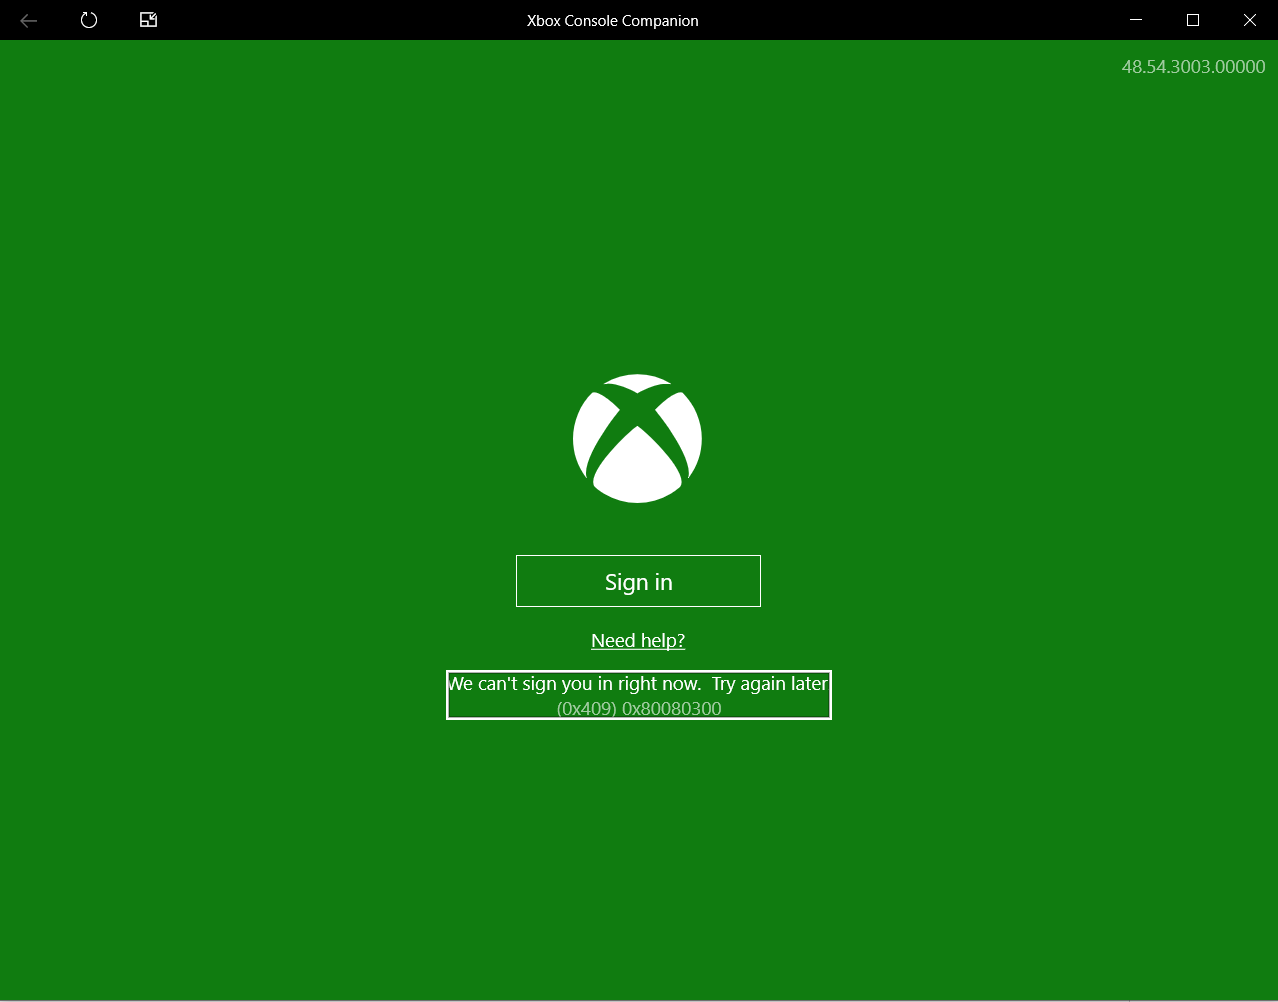Click the Xbox Console Companion title
The width and height of the screenshot is (1278, 1002).
pos(613,20)
